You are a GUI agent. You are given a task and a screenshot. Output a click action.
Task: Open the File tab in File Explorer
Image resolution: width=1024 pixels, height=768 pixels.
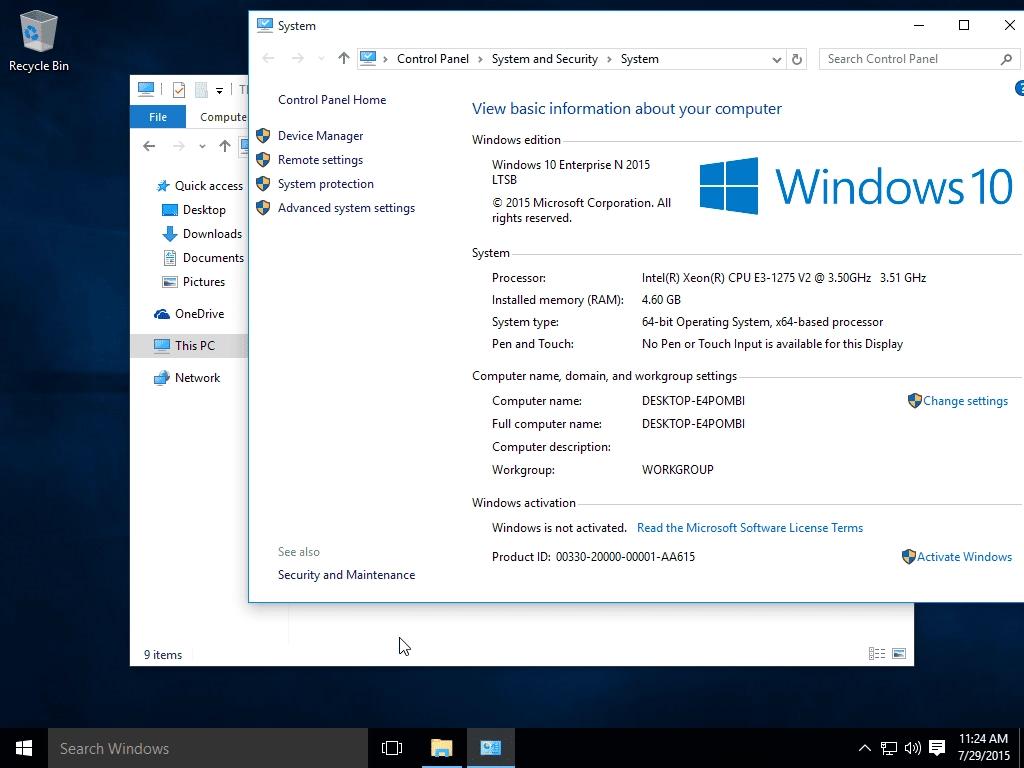pos(158,117)
